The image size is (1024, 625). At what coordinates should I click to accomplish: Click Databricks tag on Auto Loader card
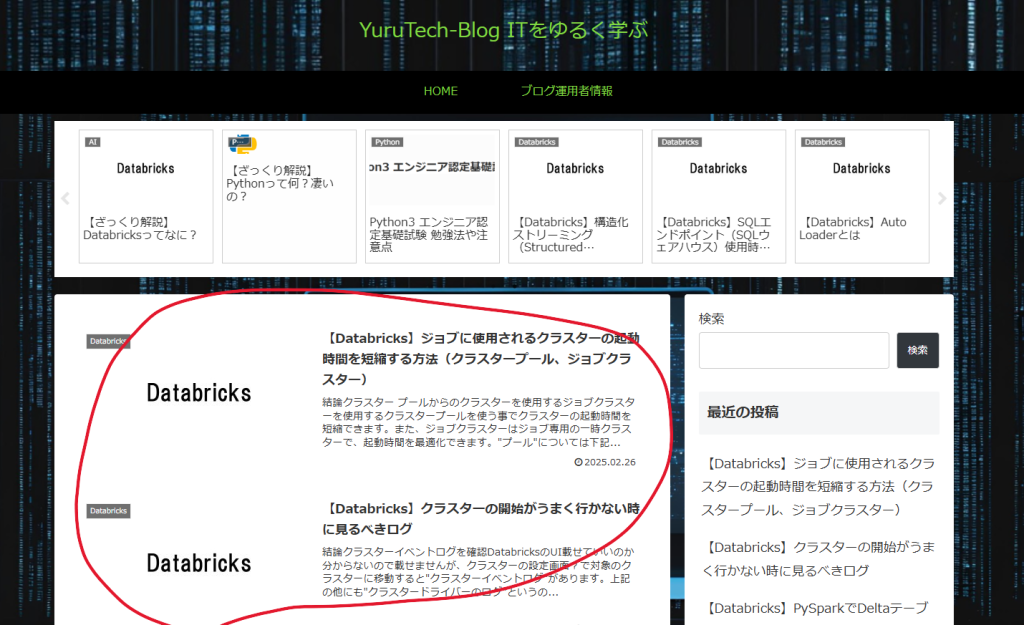point(823,142)
